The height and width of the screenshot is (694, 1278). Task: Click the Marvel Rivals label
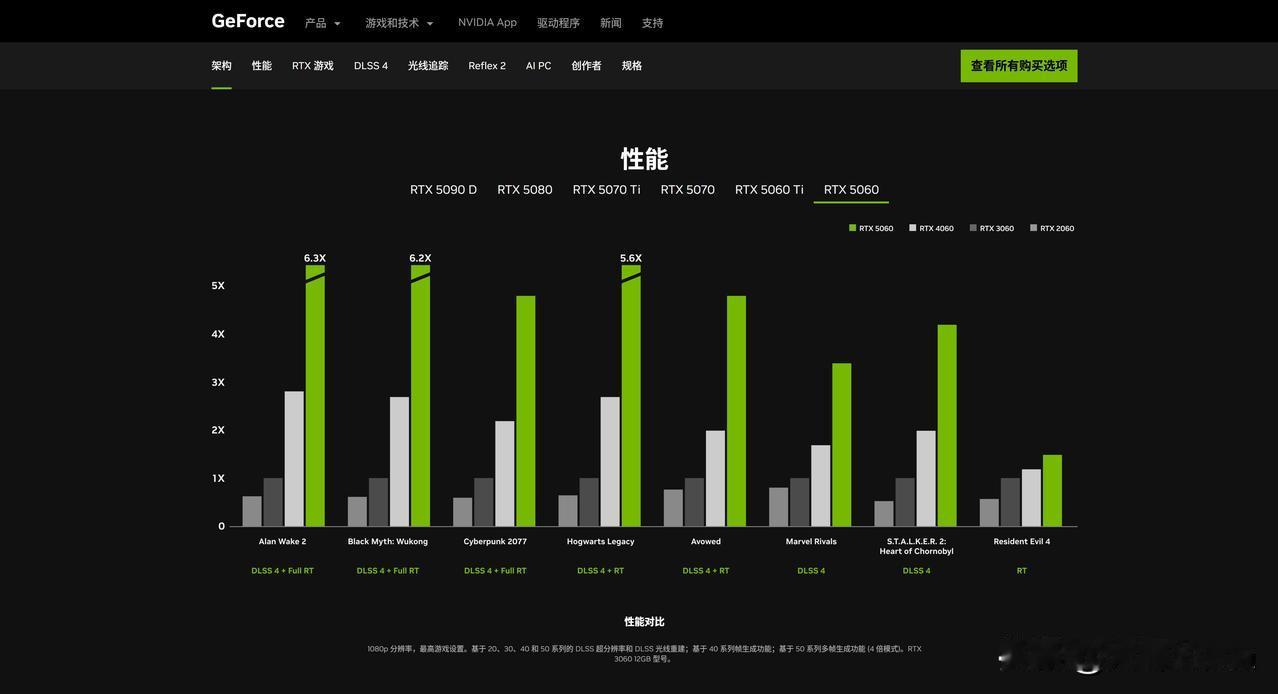[x=811, y=541]
